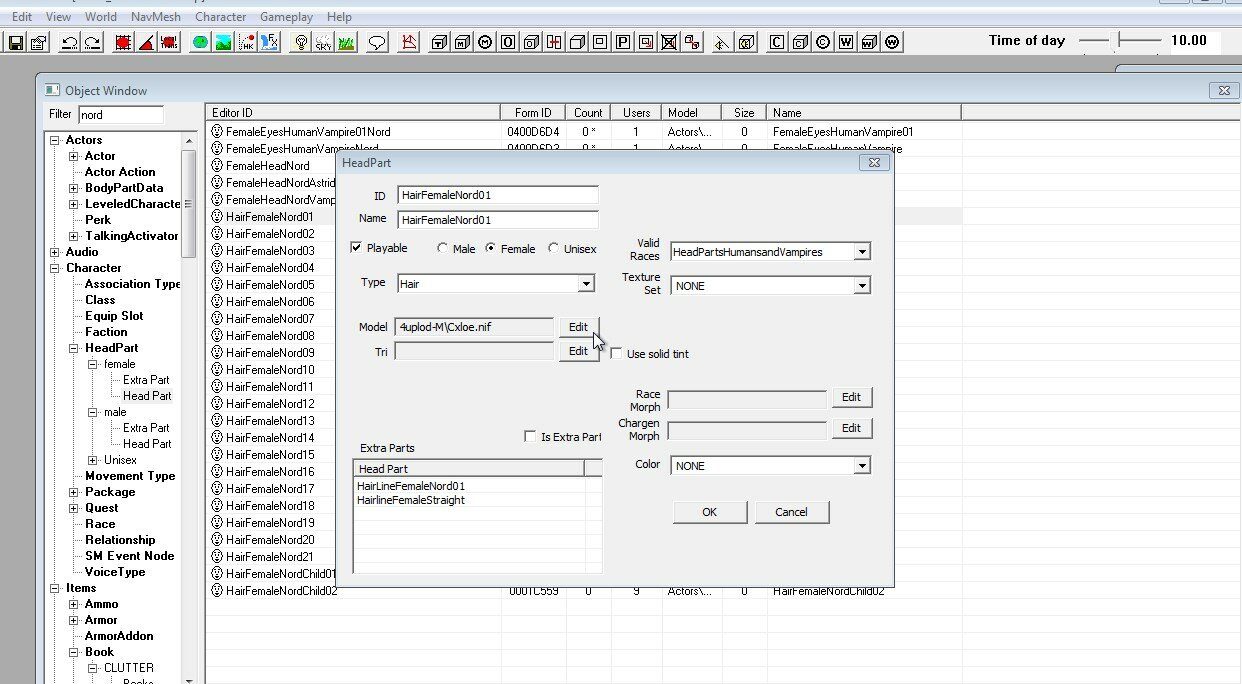Open the Gameplay menu
Image resolution: width=1242 pixels, height=684 pixels.
click(x=287, y=17)
